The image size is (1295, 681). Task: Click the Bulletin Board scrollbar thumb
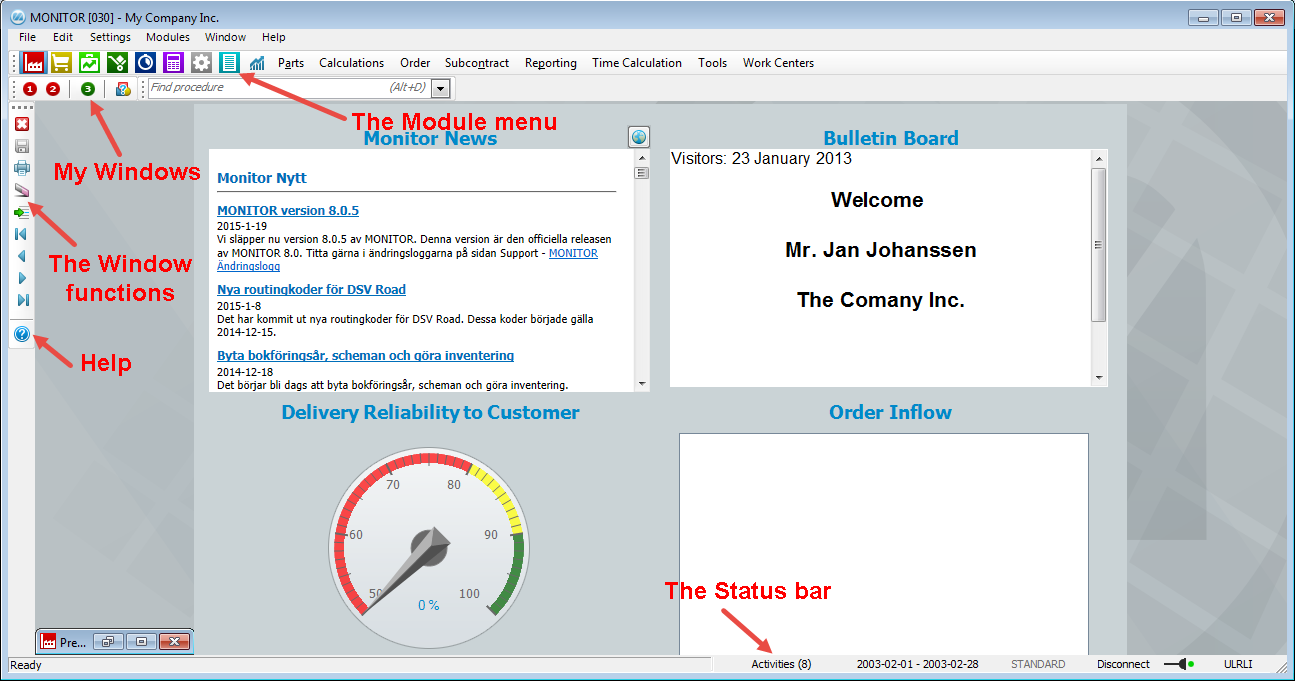[x=1099, y=245]
